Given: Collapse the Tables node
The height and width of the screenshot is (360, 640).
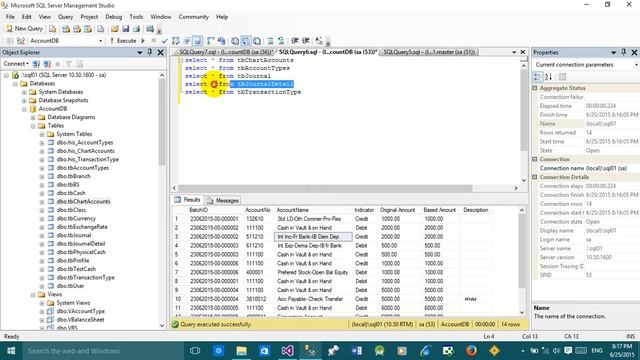Looking at the screenshot, I should pos(33,126).
